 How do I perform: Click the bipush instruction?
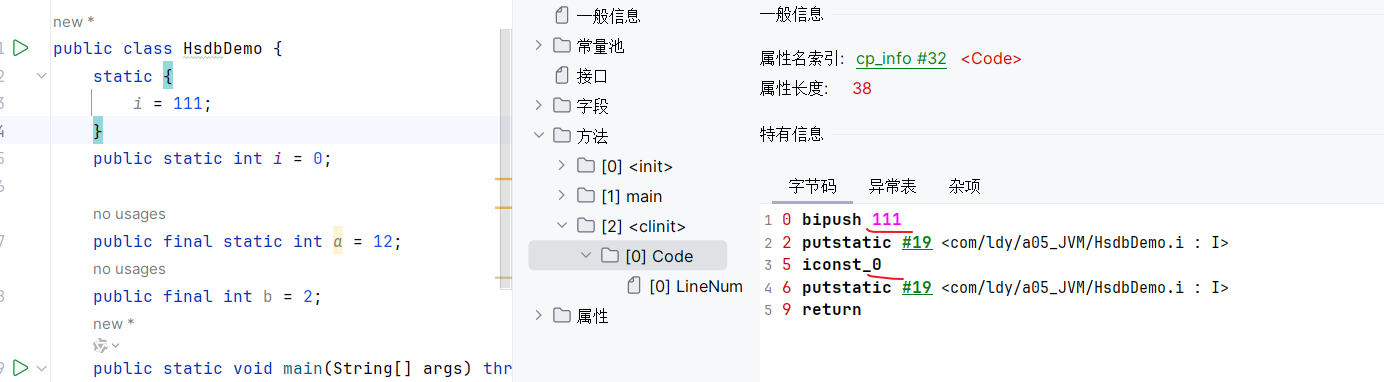click(832, 219)
